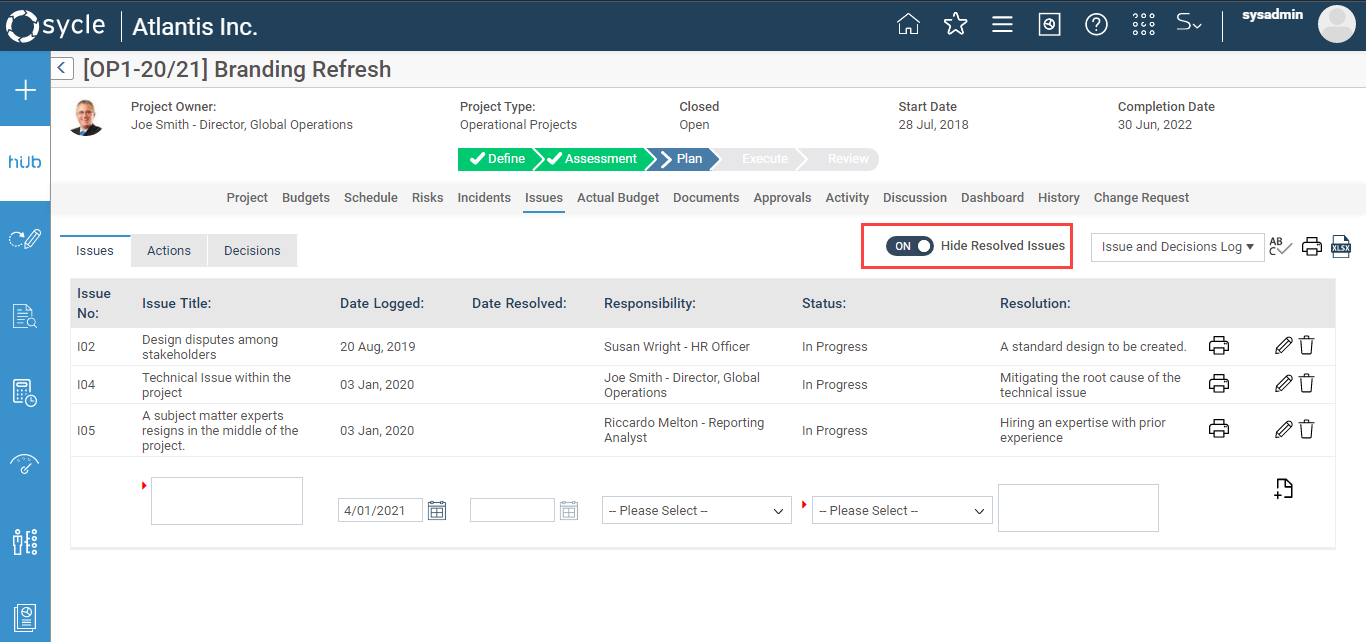The height and width of the screenshot is (642, 1366).
Task: Open the Activity tab
Action: (847, 198)
